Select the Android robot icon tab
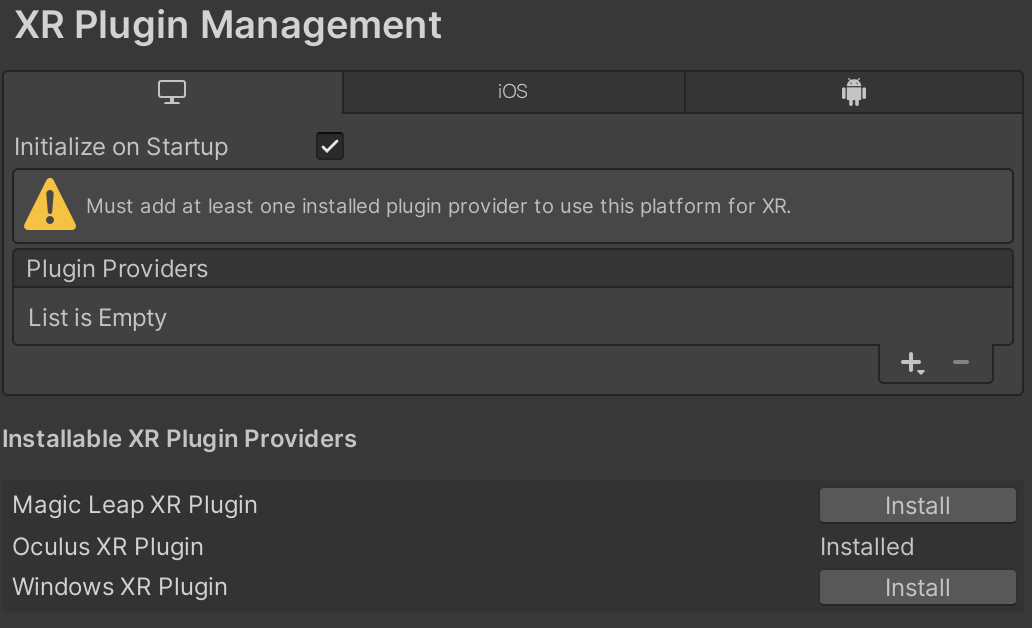The image size is (1032, 628). click(x=853, y=92)
